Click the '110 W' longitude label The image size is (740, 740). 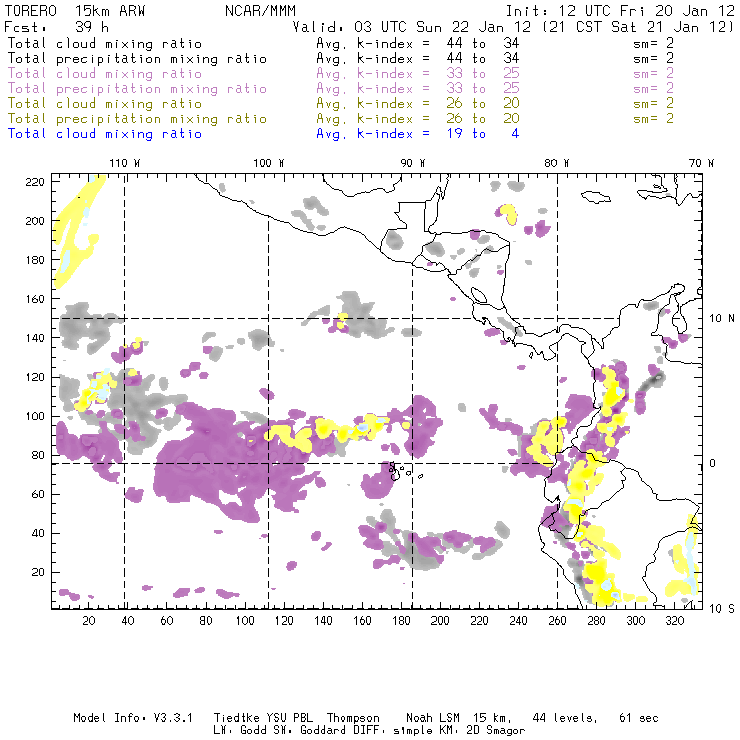(125, 163)
